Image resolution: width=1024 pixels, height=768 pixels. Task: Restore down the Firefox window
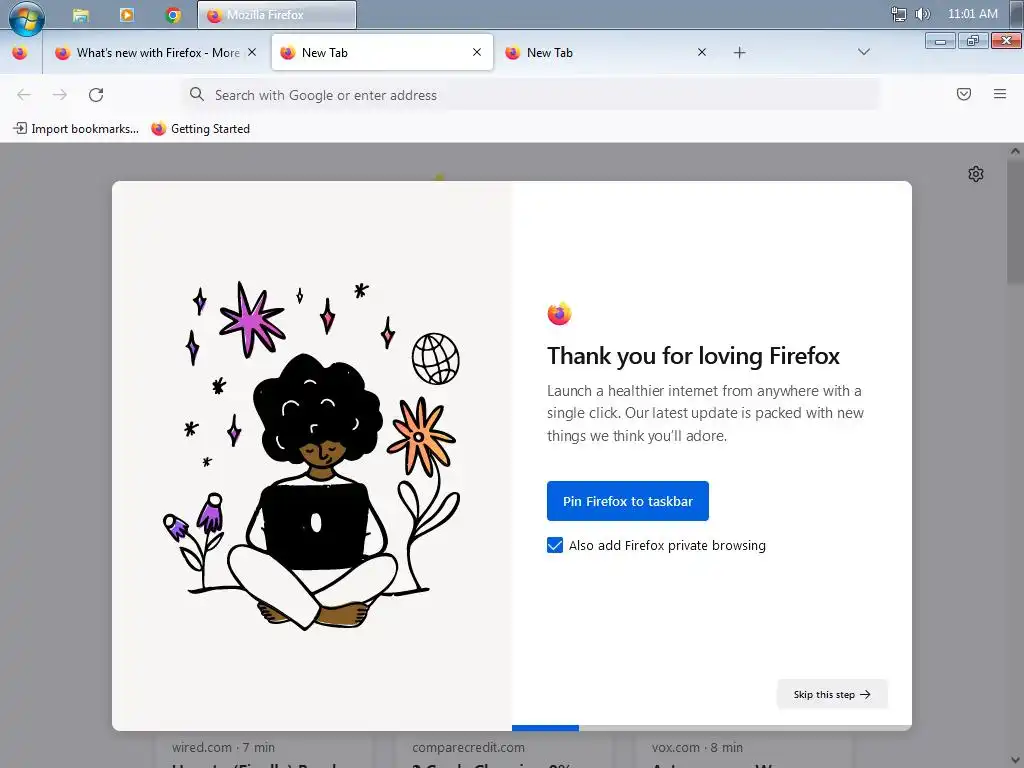pyautogui.click(x=972, y=41)
